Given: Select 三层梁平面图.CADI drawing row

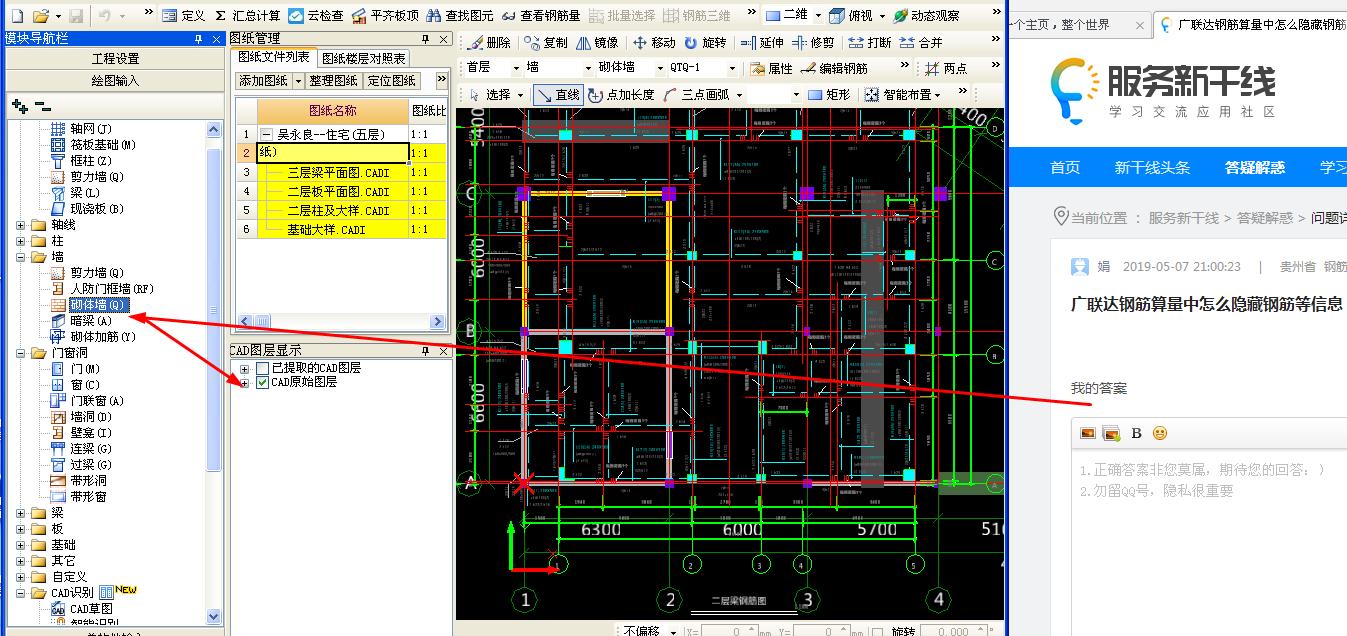Looking at the screenshot, I should click(338, 172).
